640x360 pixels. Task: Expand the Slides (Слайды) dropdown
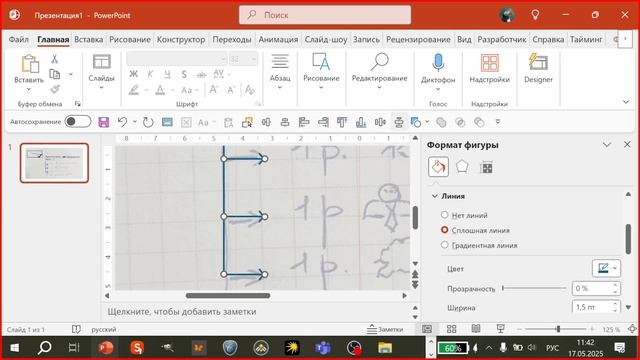tap(101, 88)
